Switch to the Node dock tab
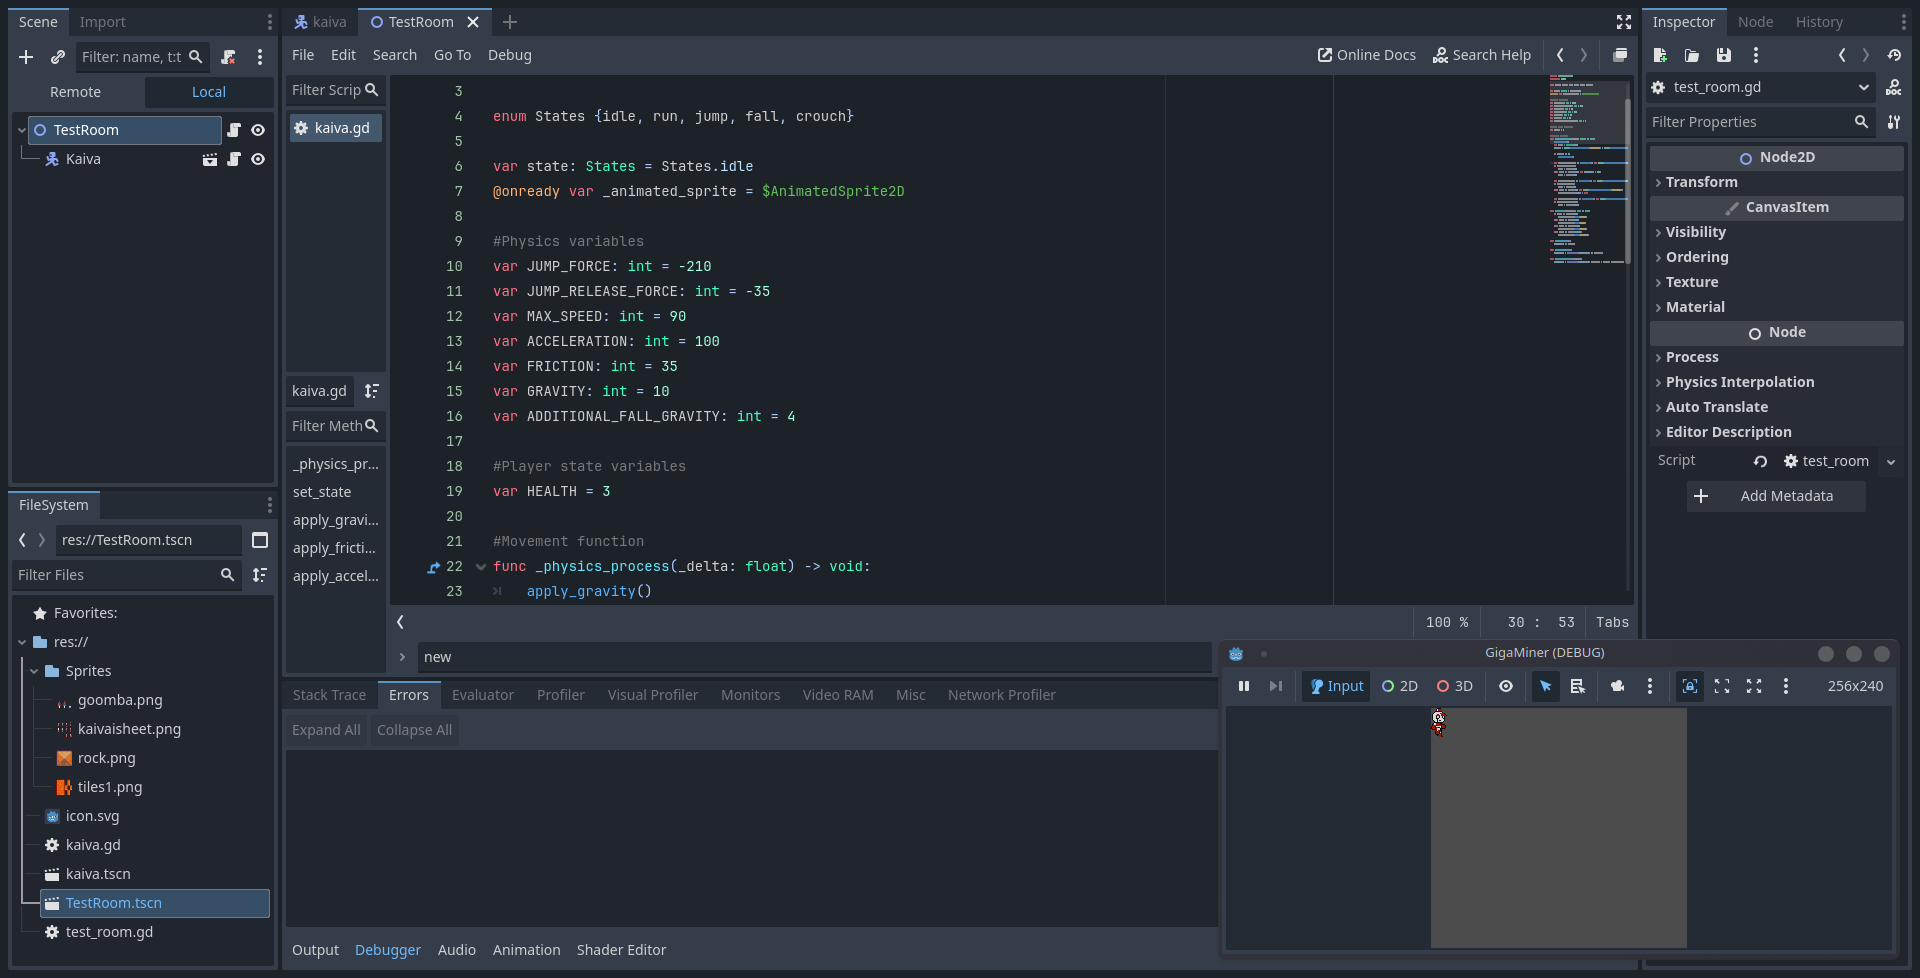 1755,22
